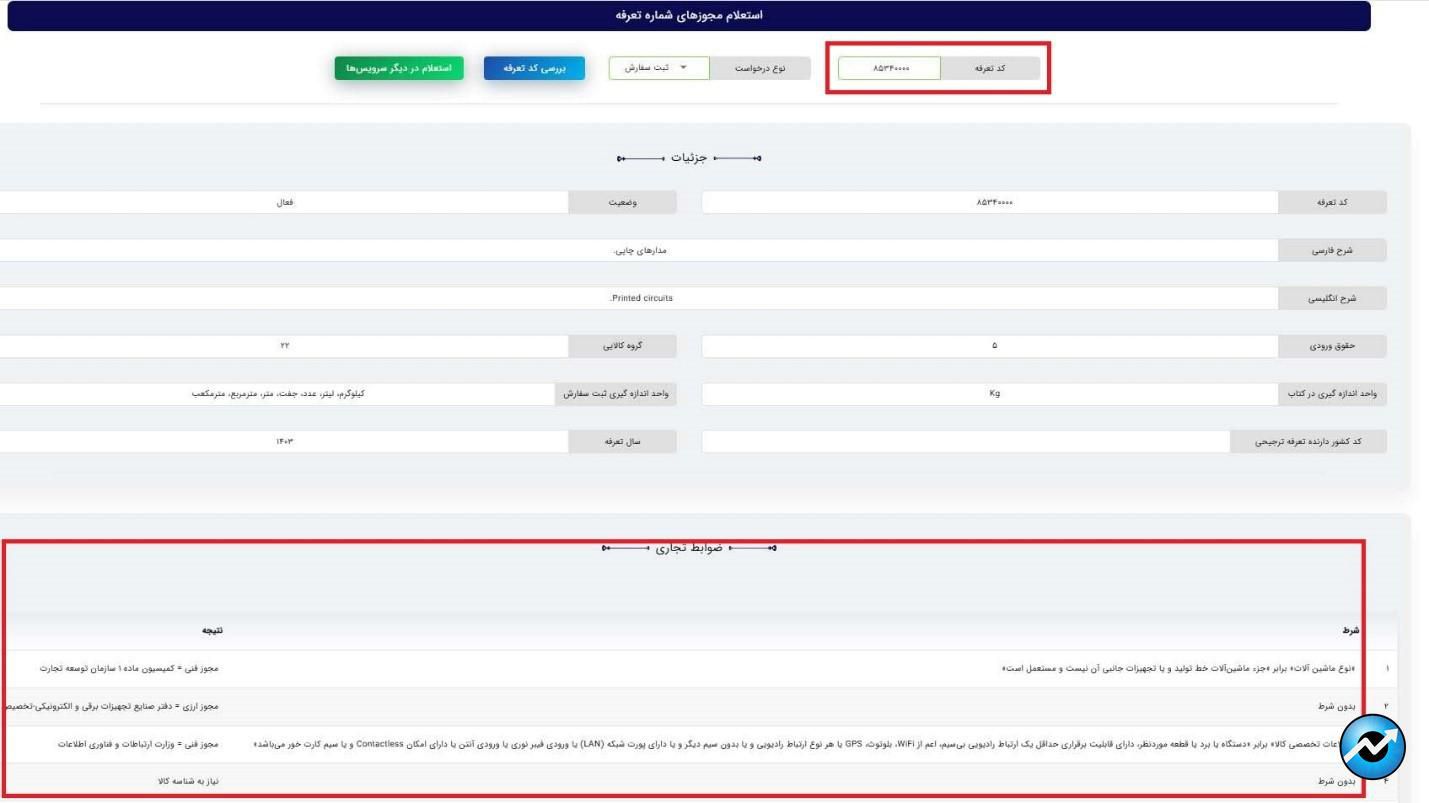1429x803 pixels.
Task: Click the 'شرح فارسی' field showing 'مدارهای چاپی'
Action: 639,250
